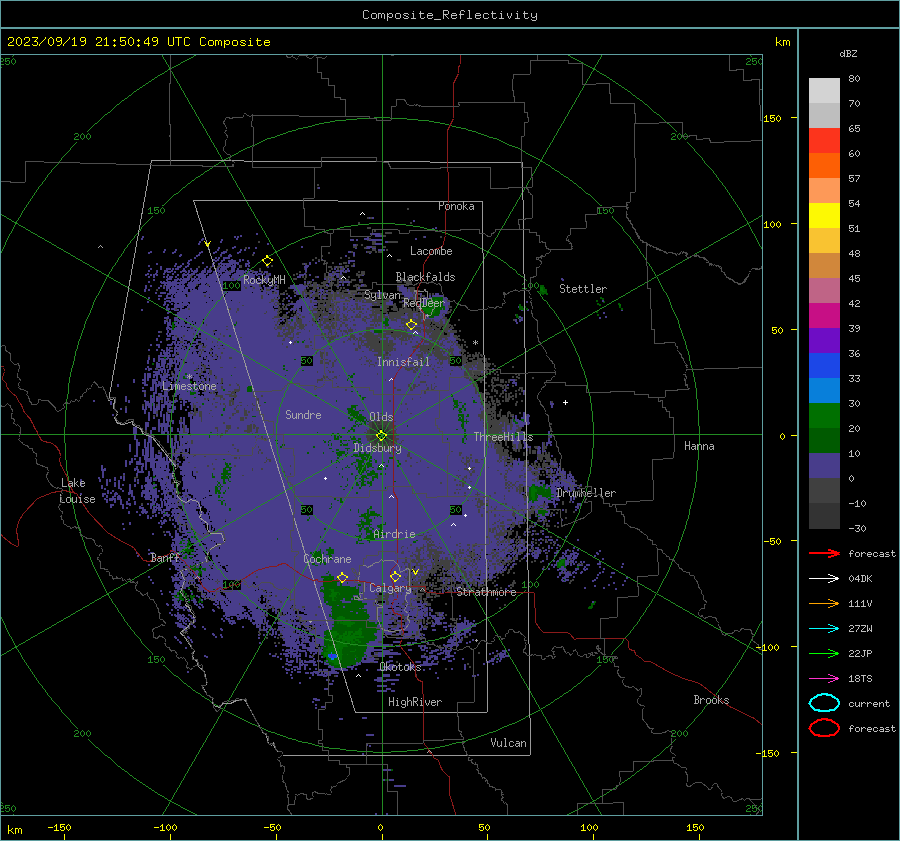Click the Vulcan city label

click(x=509, y=743)
